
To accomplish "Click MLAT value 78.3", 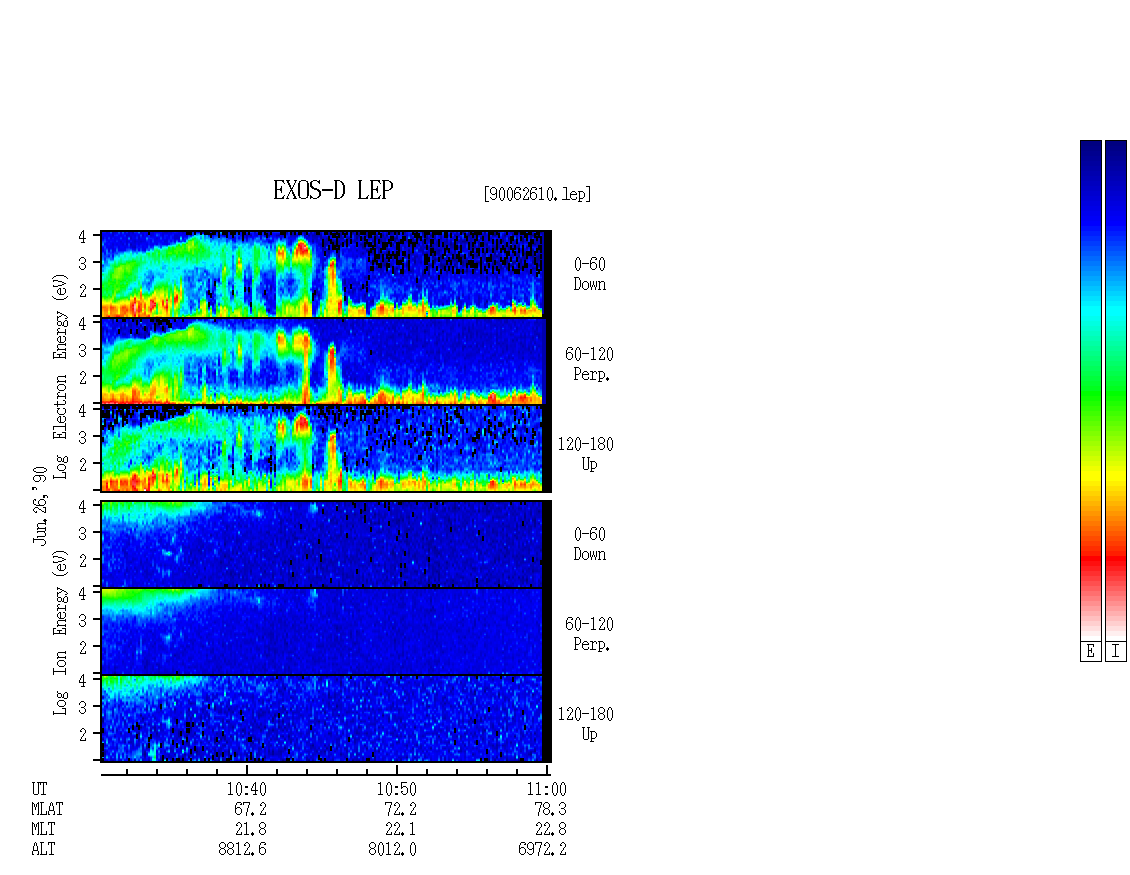I will (550, 809).
